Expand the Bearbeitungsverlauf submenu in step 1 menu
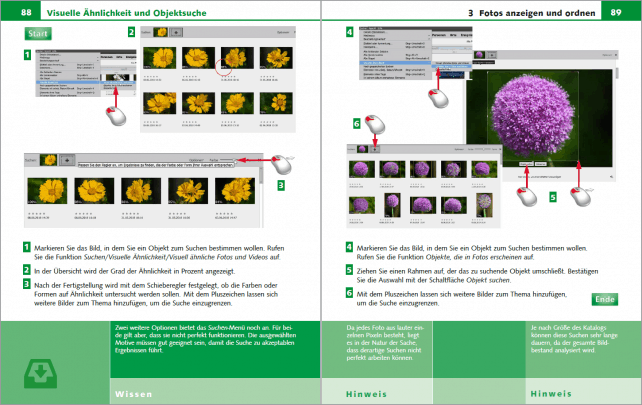The image size is (642, 405). [68, 61]
